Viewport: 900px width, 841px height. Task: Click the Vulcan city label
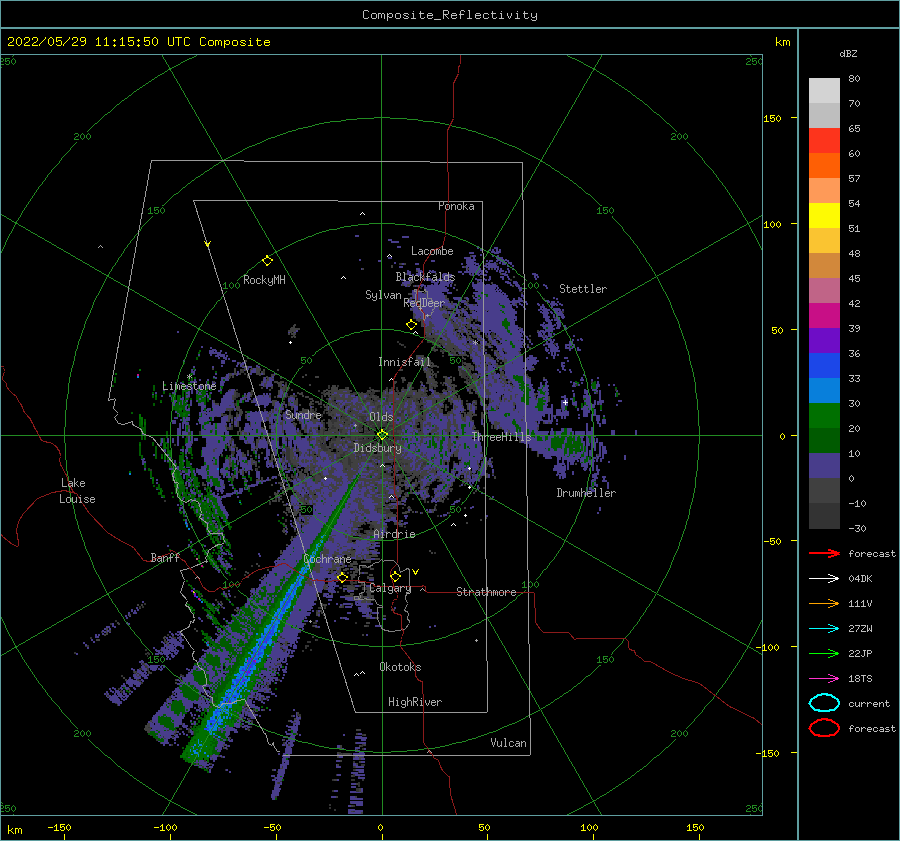[x=509, y=743]
